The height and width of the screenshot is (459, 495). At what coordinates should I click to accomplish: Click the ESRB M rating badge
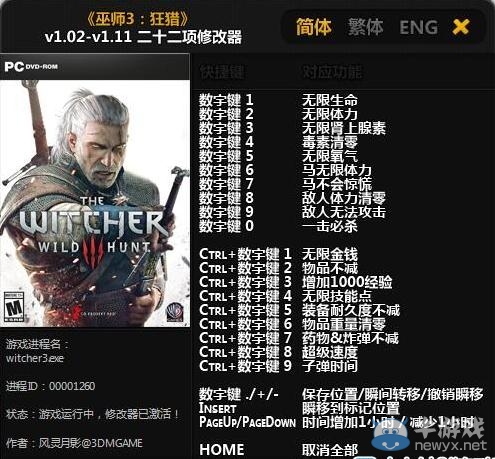(x=14, y=307)
